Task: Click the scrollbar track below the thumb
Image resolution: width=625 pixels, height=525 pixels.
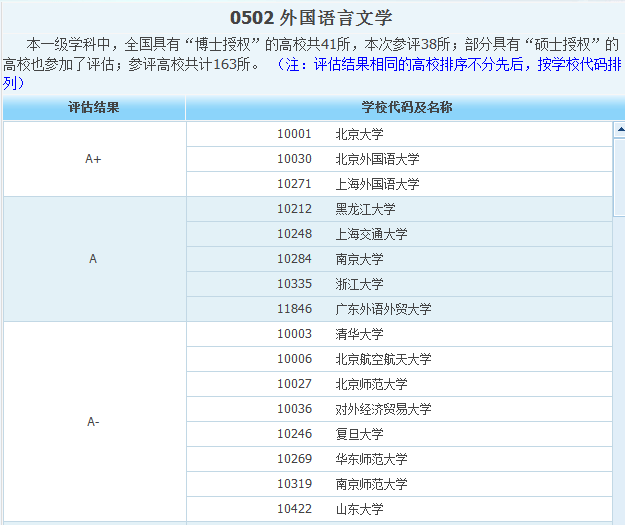Action: [x=618, y=380]
